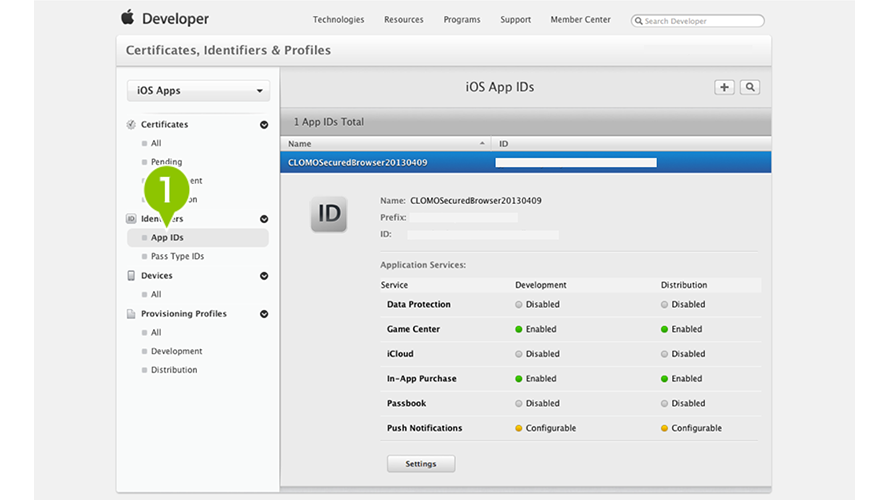This screenshot has width=889, height=500.
Task: Select Pass Type IDs in sidebar
Action: (177, 256)
